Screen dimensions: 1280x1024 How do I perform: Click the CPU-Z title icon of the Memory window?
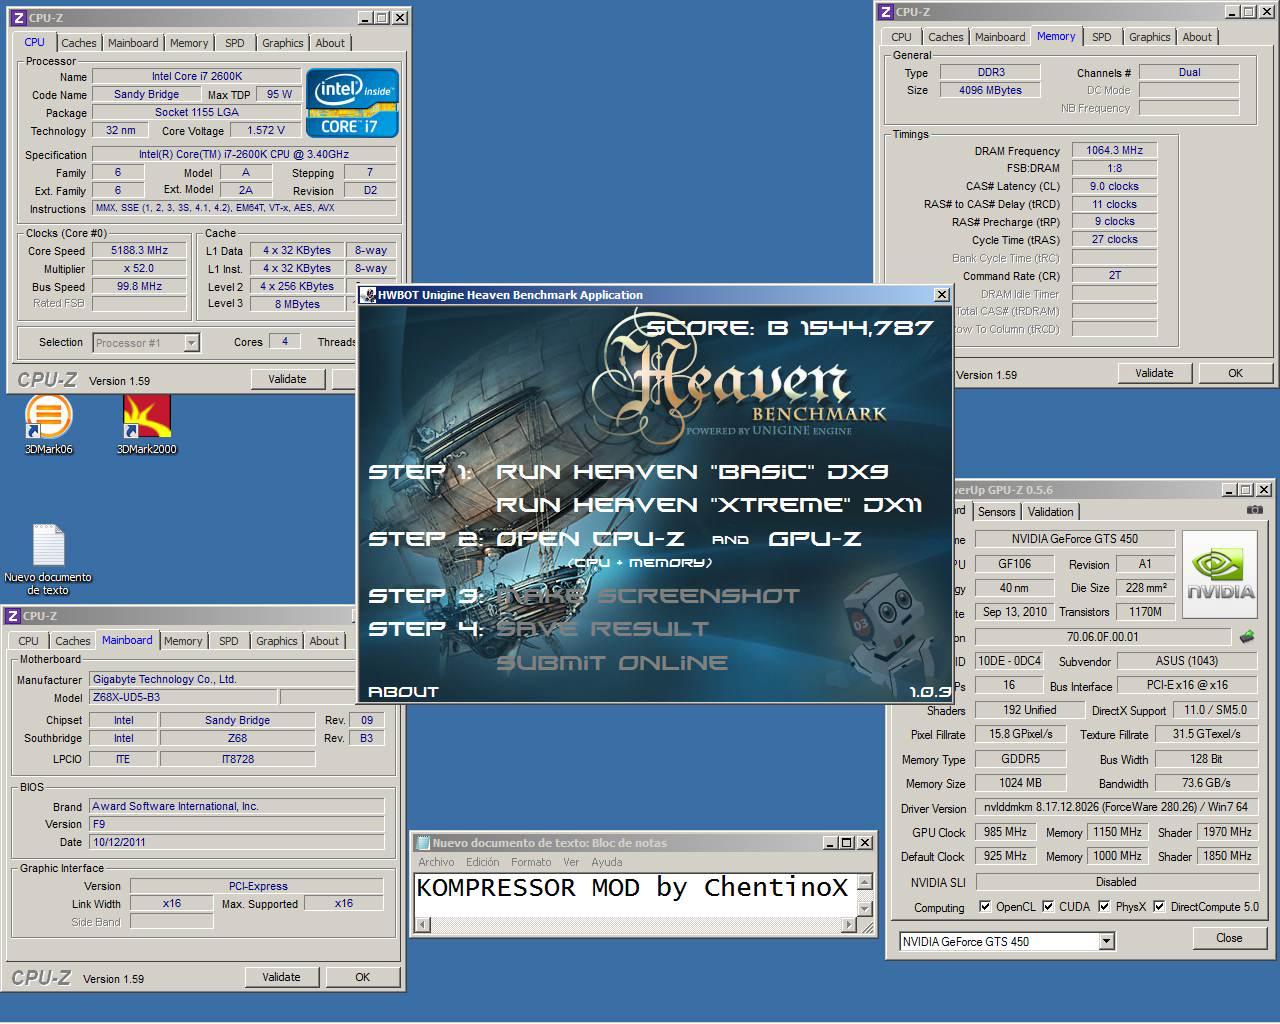(x=885, y=12)
